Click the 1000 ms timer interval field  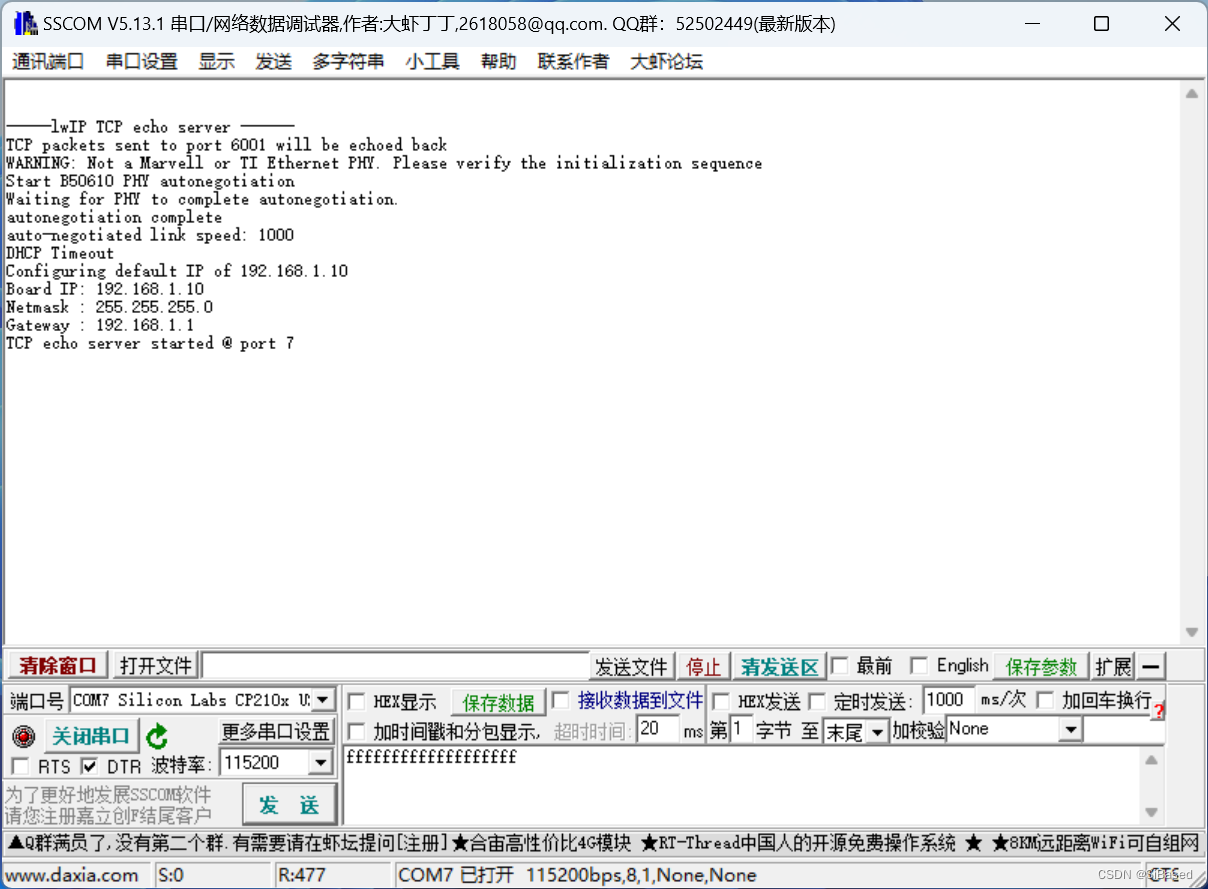point(947,700)
